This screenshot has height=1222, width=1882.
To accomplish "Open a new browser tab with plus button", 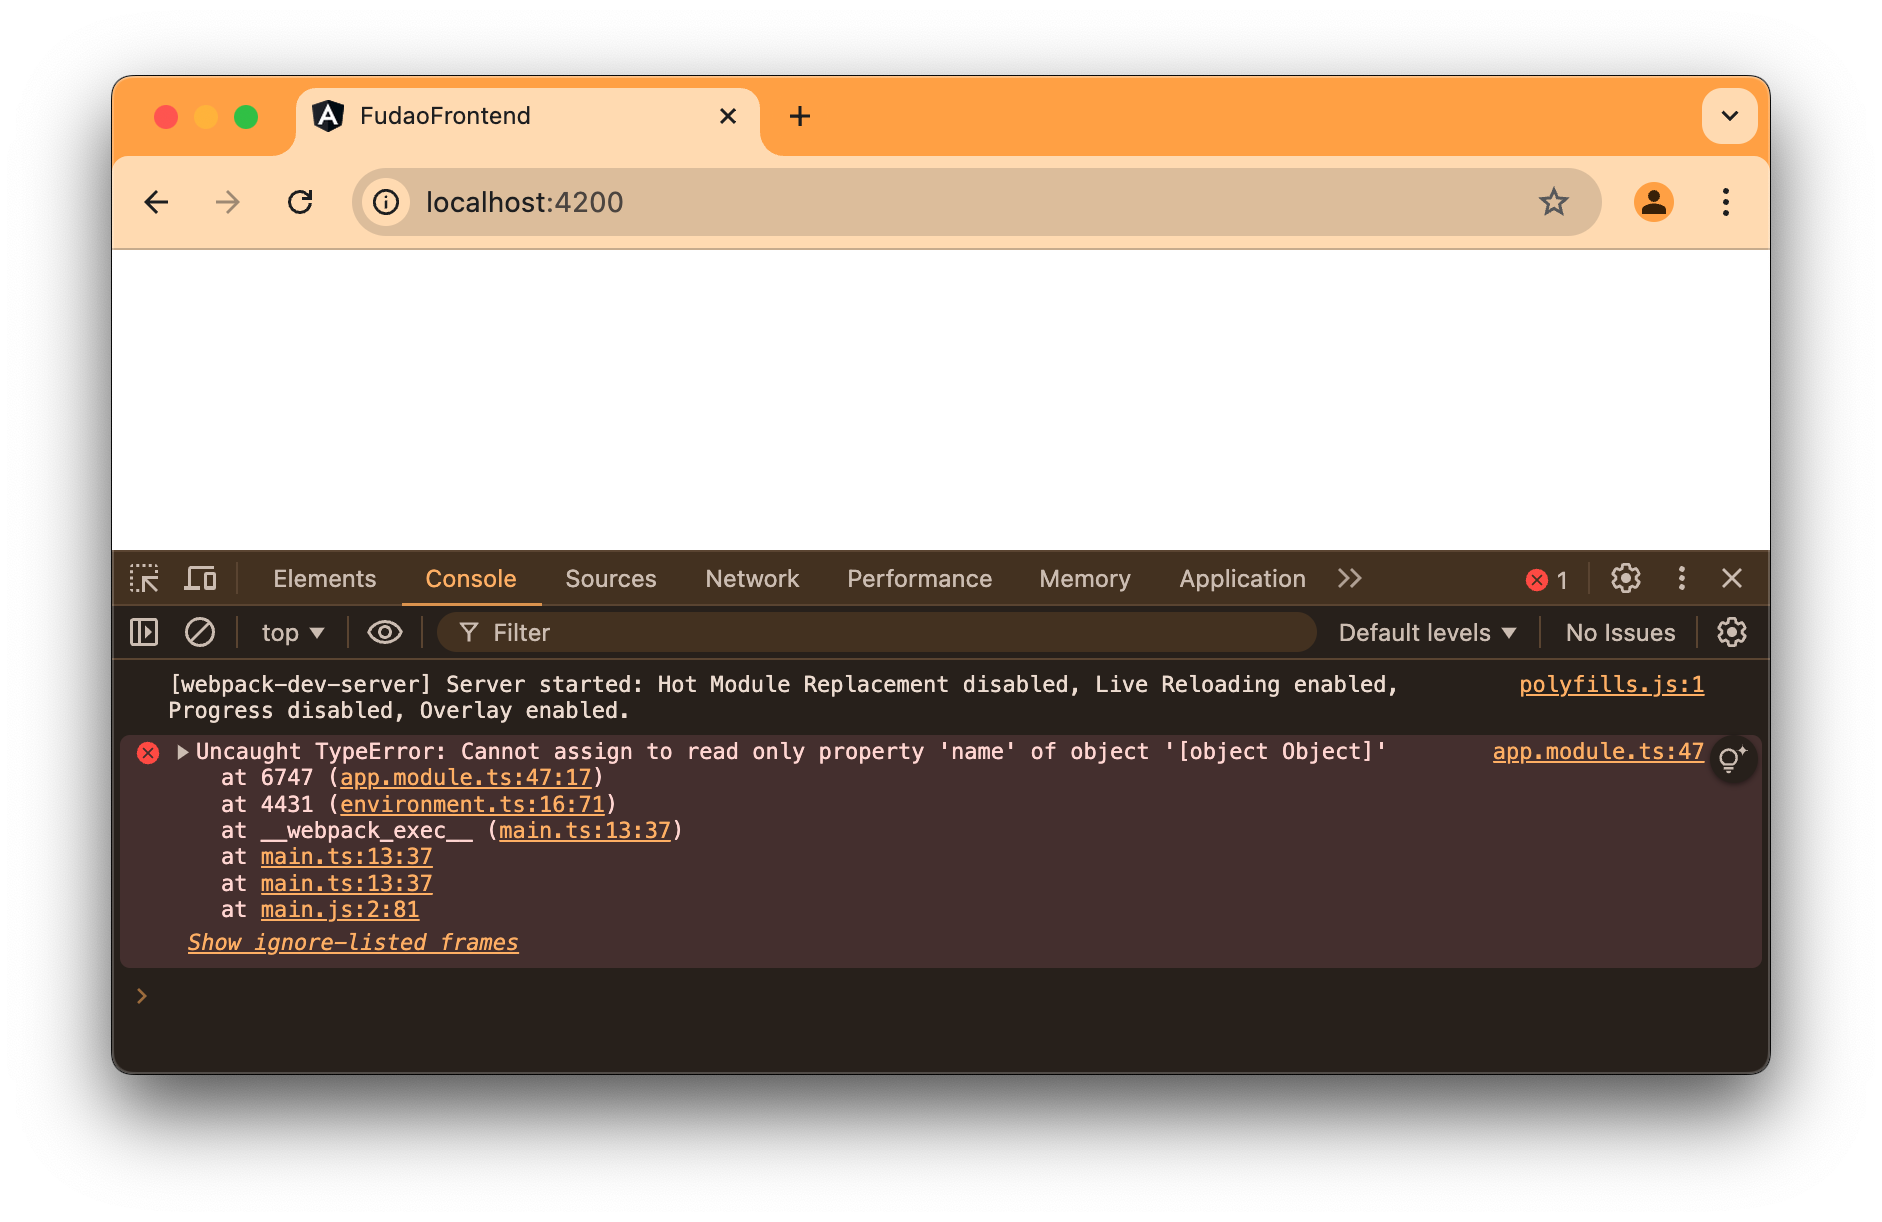I will pos(799,116).
